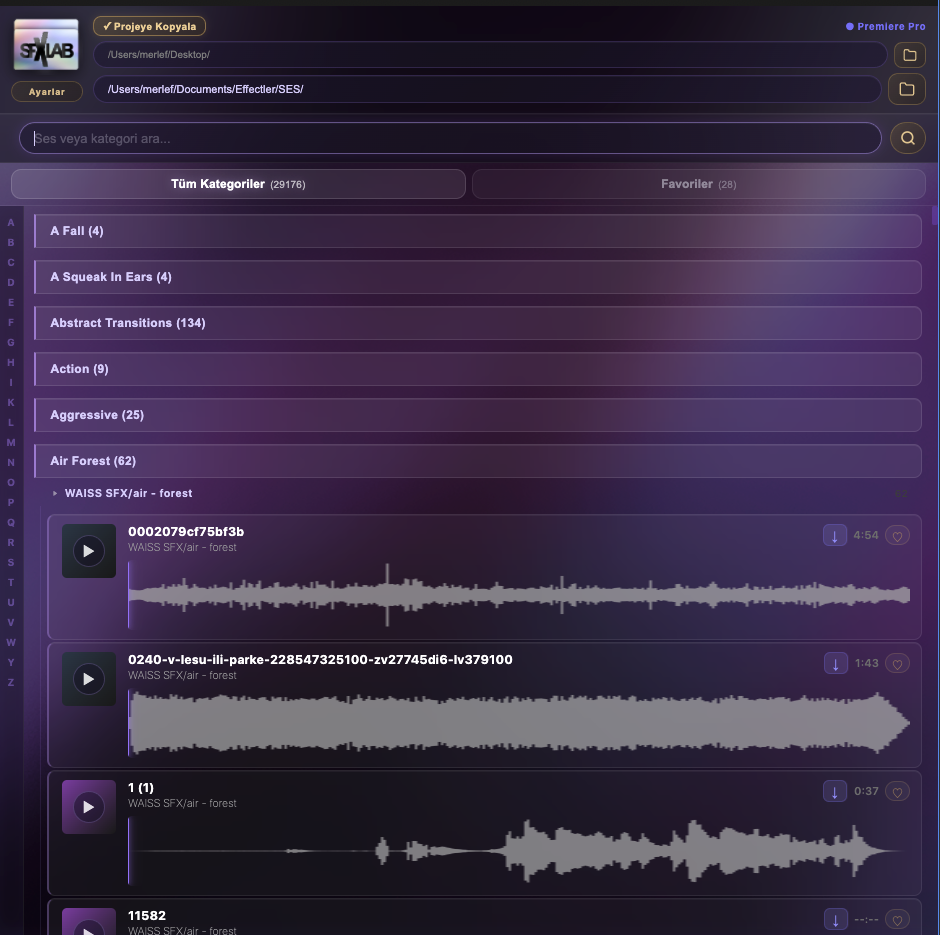Browse for the Desktop path folder
The height and width of the screenshot is (935, 940).
click(x=909, y=55)
